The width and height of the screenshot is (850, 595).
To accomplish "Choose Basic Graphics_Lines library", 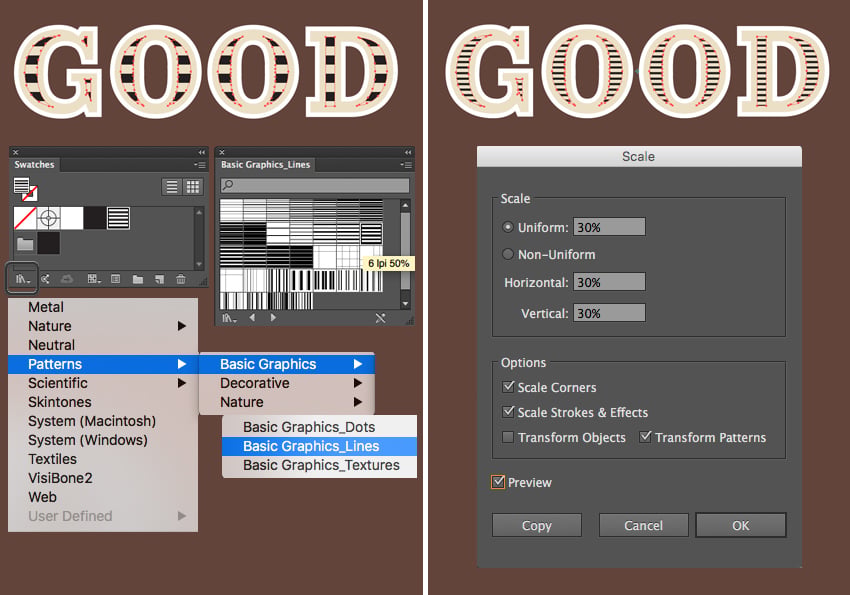I will point(319,446).
